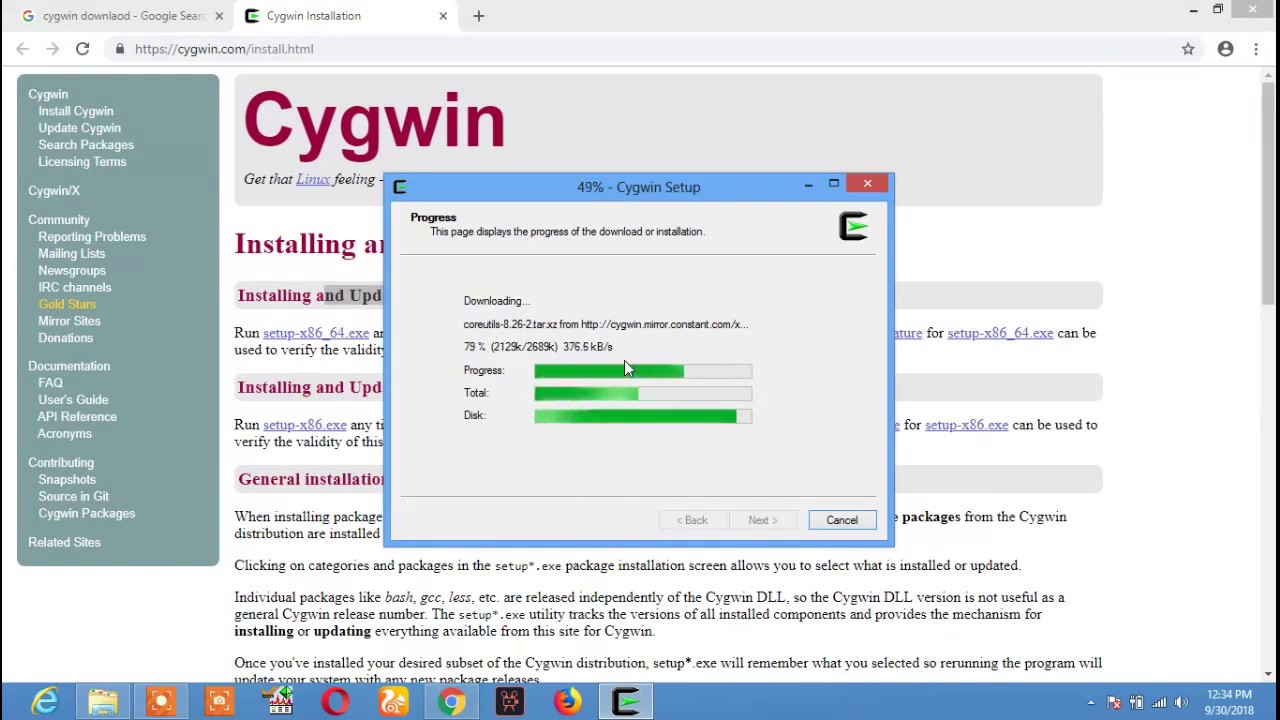This screenshot has height=720, width=1280.
Task: Open the Cygwin/X sidebar link
Action: [x=54, y=190]
